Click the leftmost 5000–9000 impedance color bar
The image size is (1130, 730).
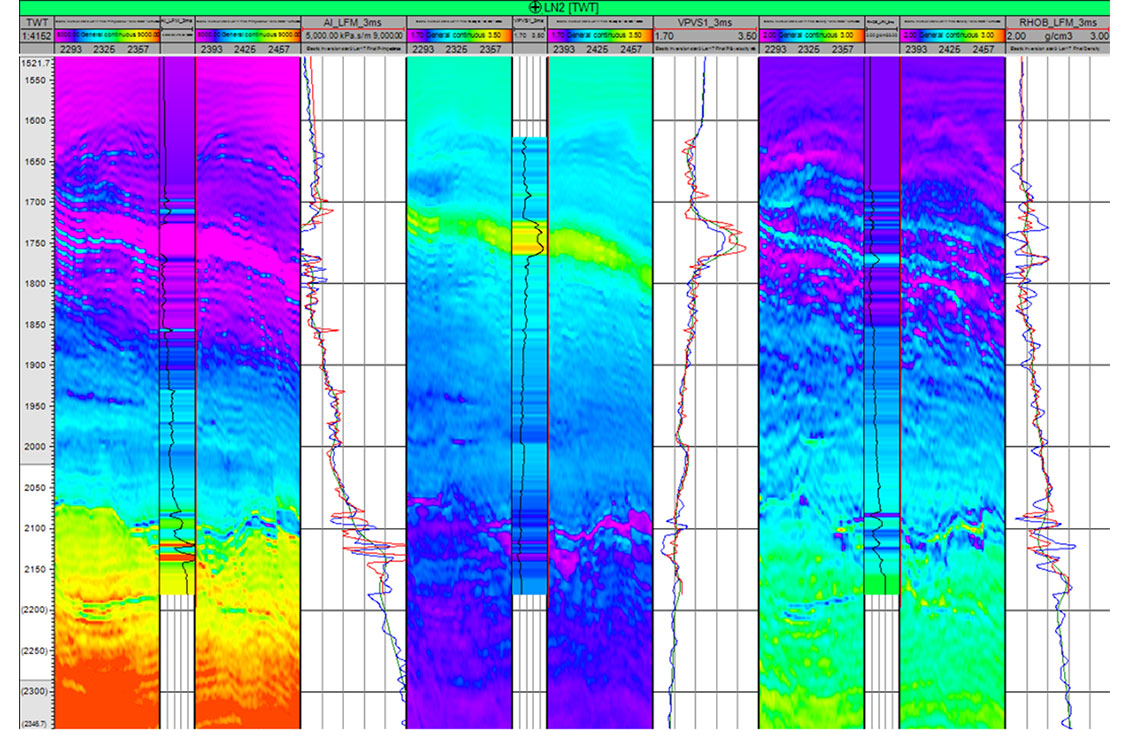[107, 34]
